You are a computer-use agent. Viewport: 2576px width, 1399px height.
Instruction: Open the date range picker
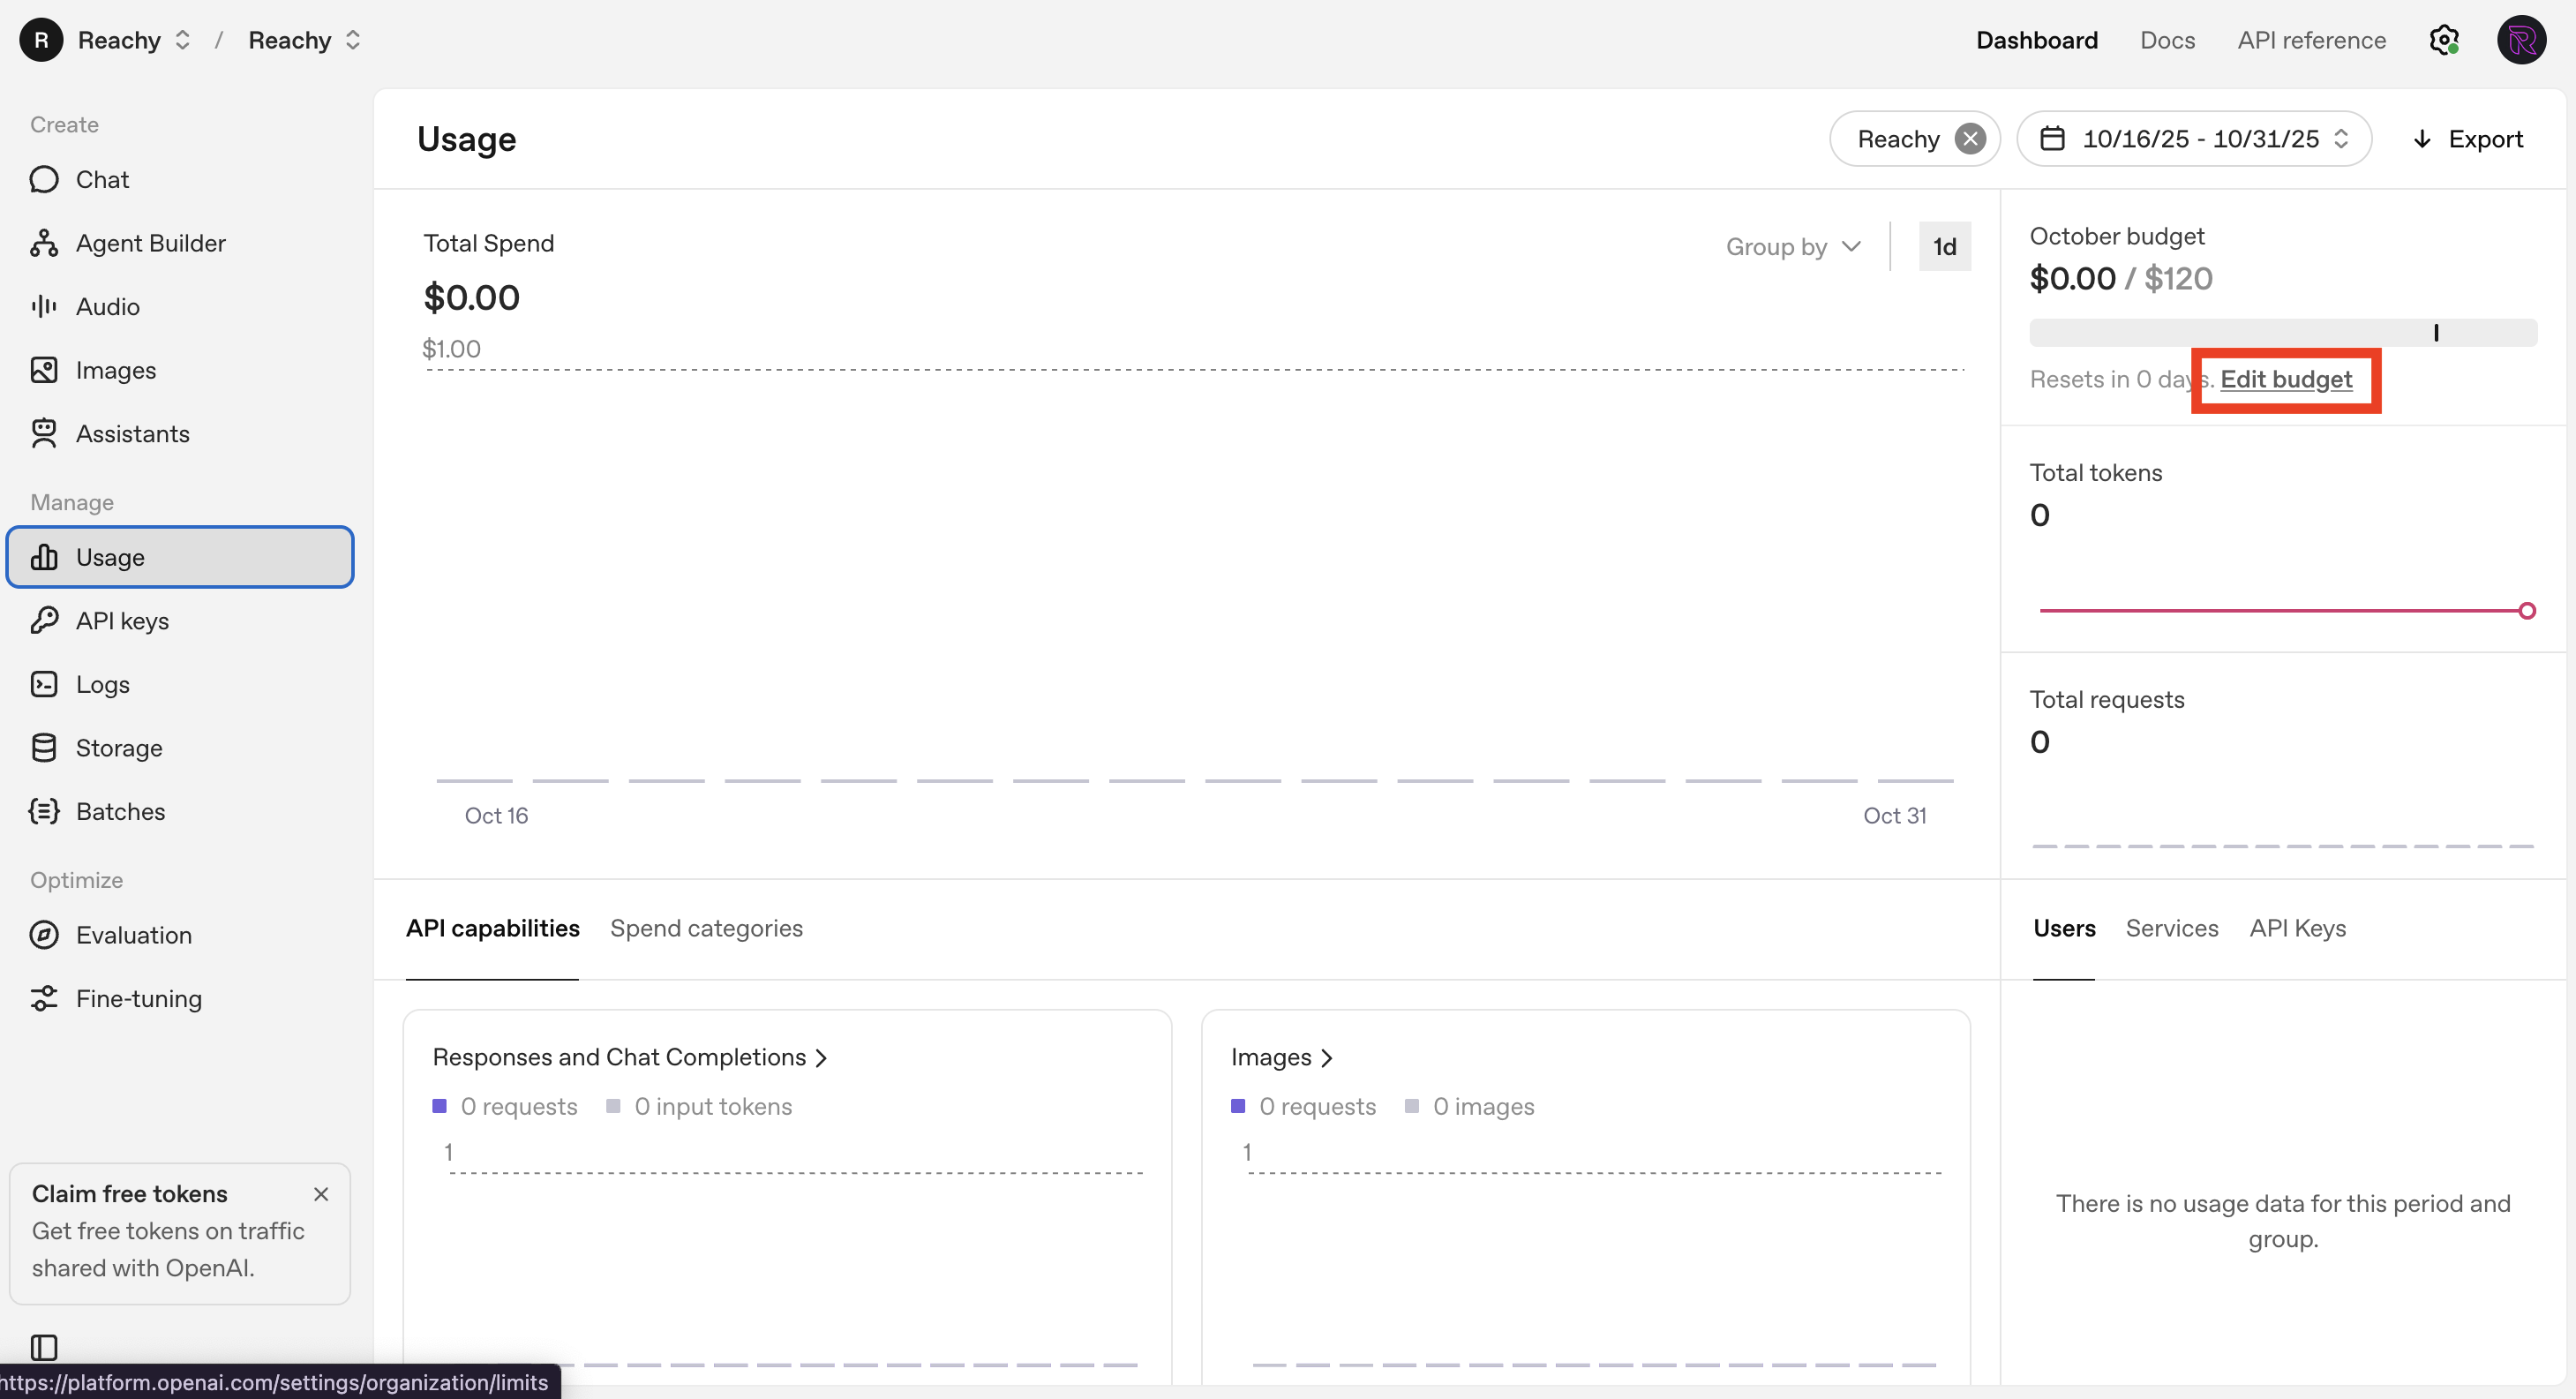[2194, 139]
